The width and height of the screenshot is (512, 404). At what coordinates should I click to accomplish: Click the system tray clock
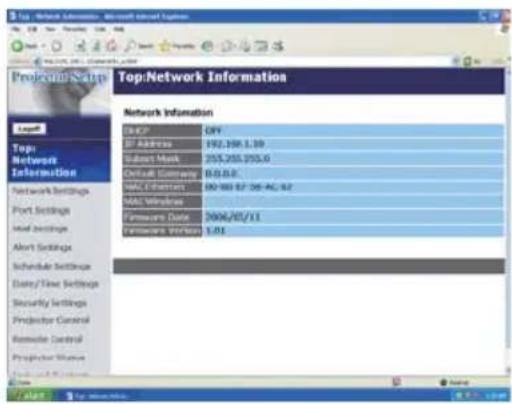click(x=496, y=396)
